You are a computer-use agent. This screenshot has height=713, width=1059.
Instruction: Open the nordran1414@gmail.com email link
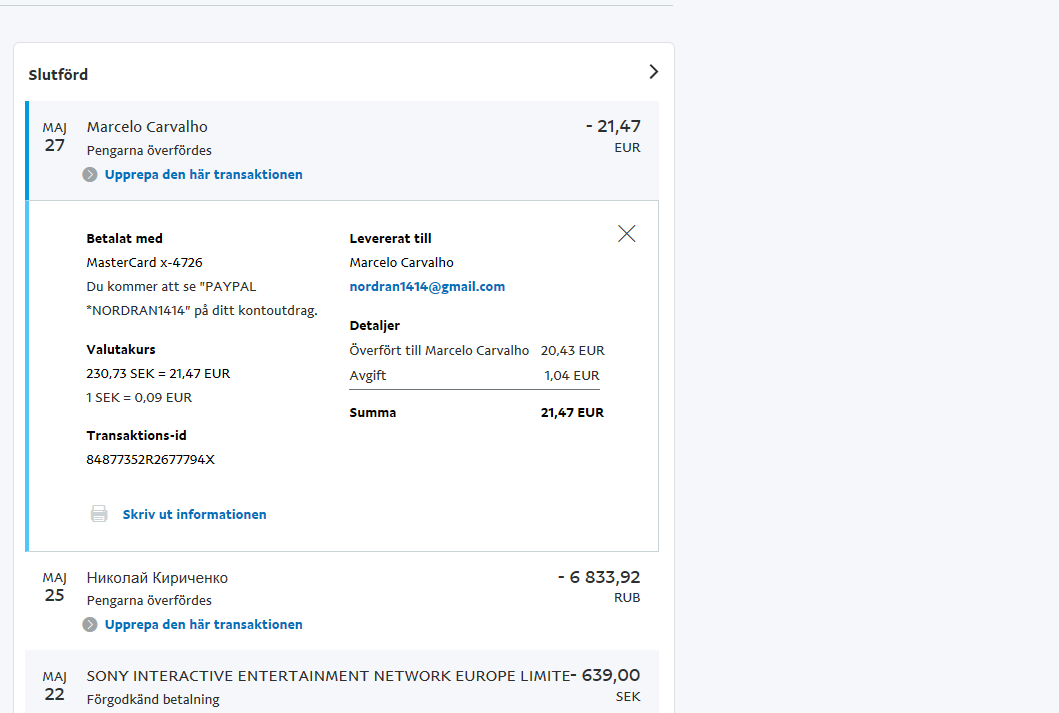pyautogui.click(x=427, y=287)
